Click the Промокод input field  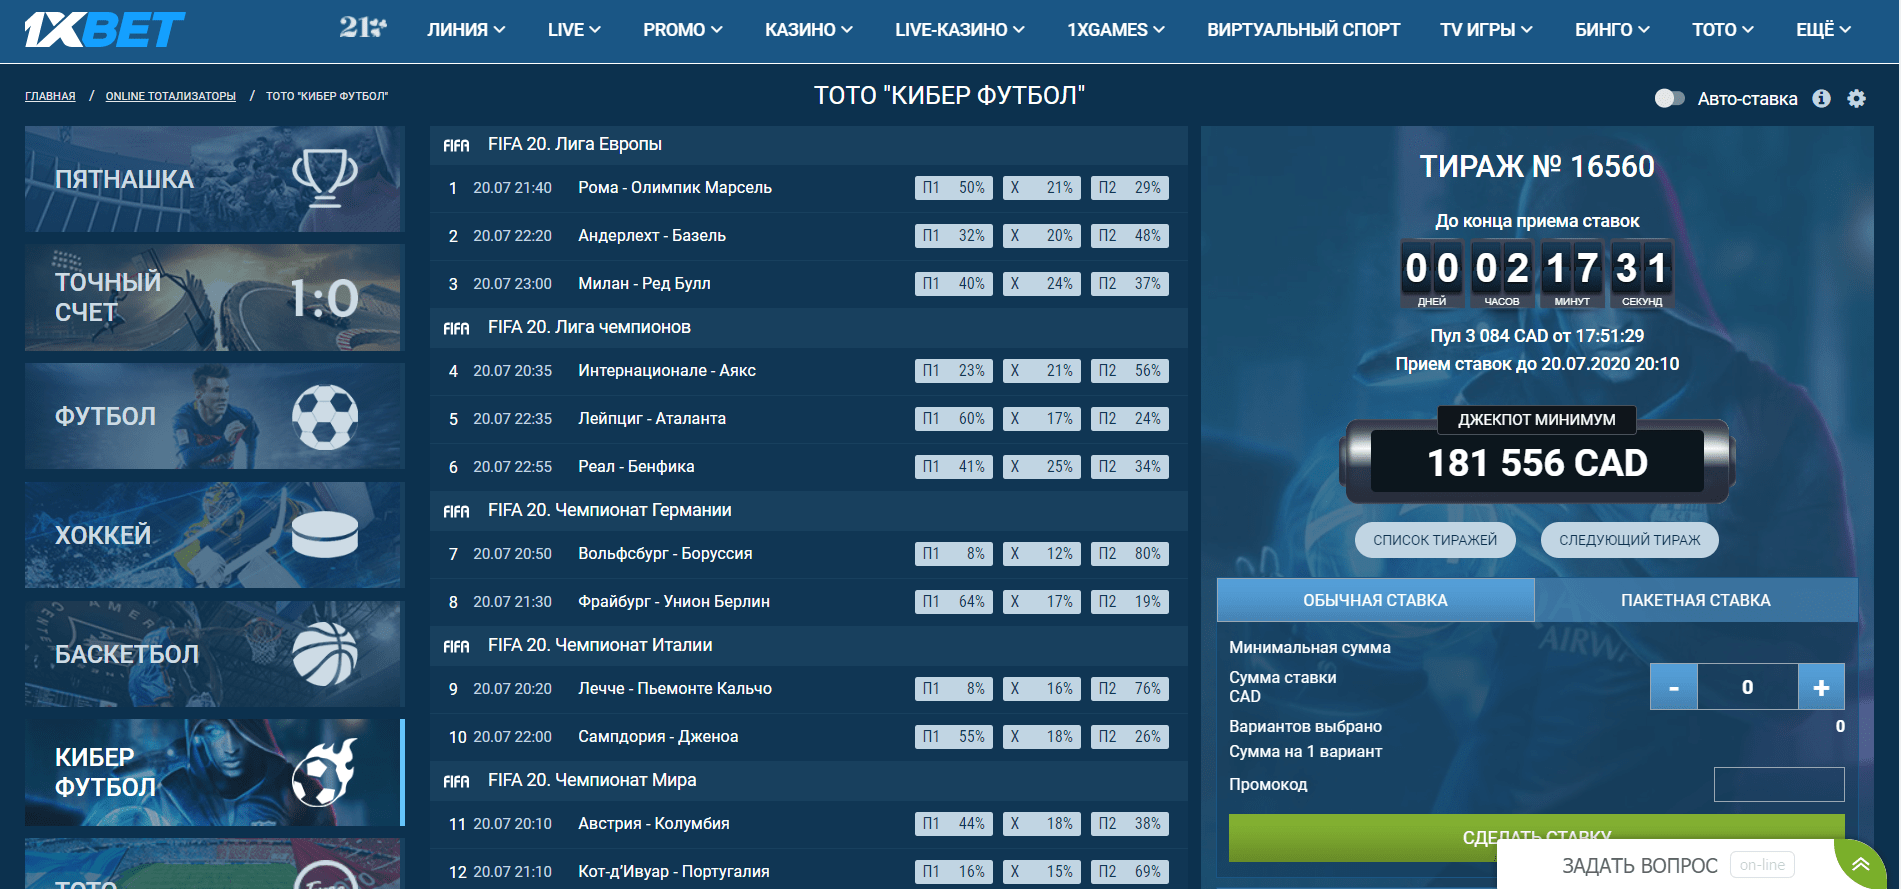pos(1779,784)
